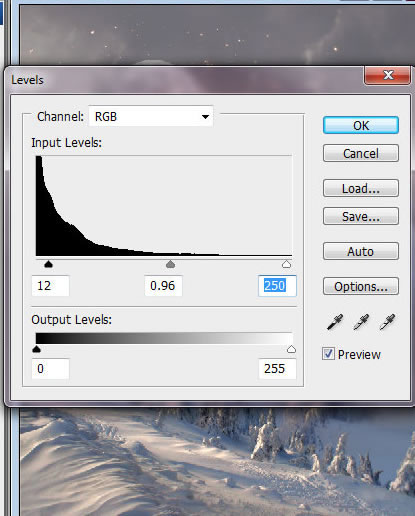Grab the input white point slider

(x=286, y=264)
